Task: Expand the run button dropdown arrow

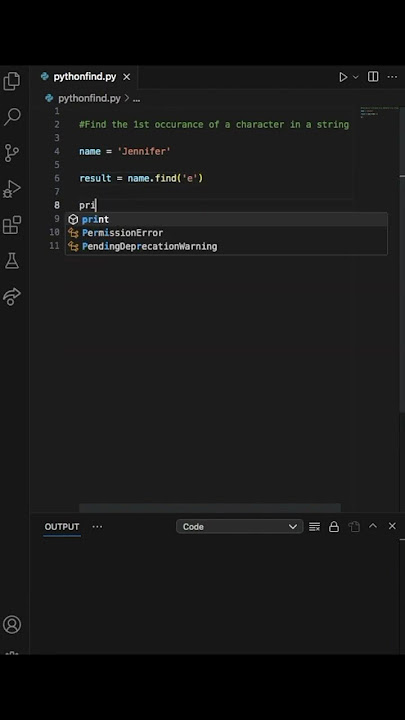Action: [355, 77]
